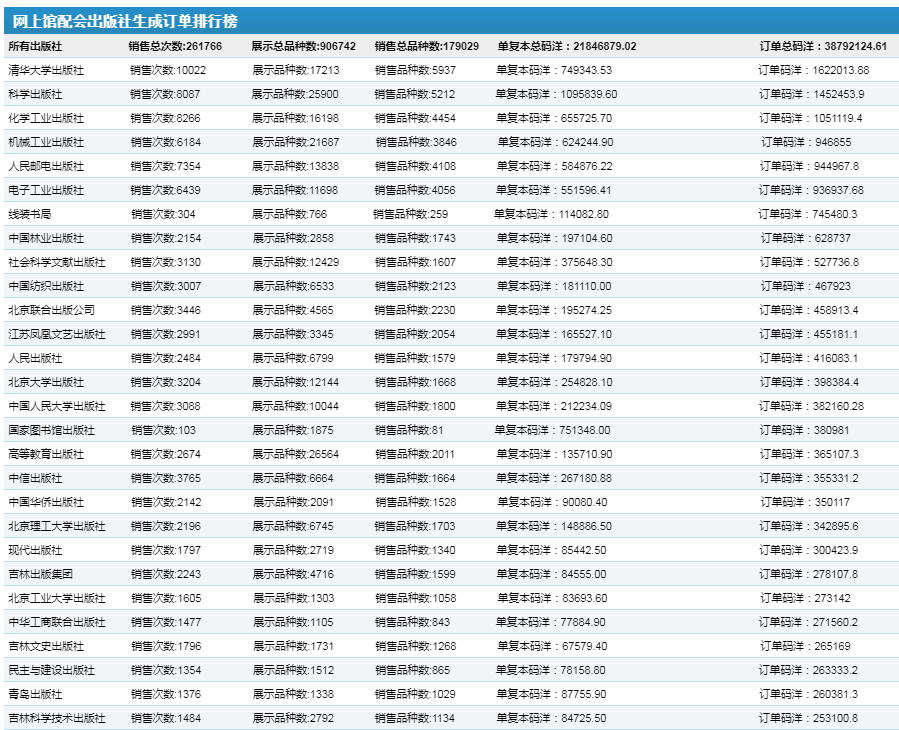Click the 清华大学出版社 publisher name
The width and height of the screenshot is (899, 730).
[x=46, y=70]
